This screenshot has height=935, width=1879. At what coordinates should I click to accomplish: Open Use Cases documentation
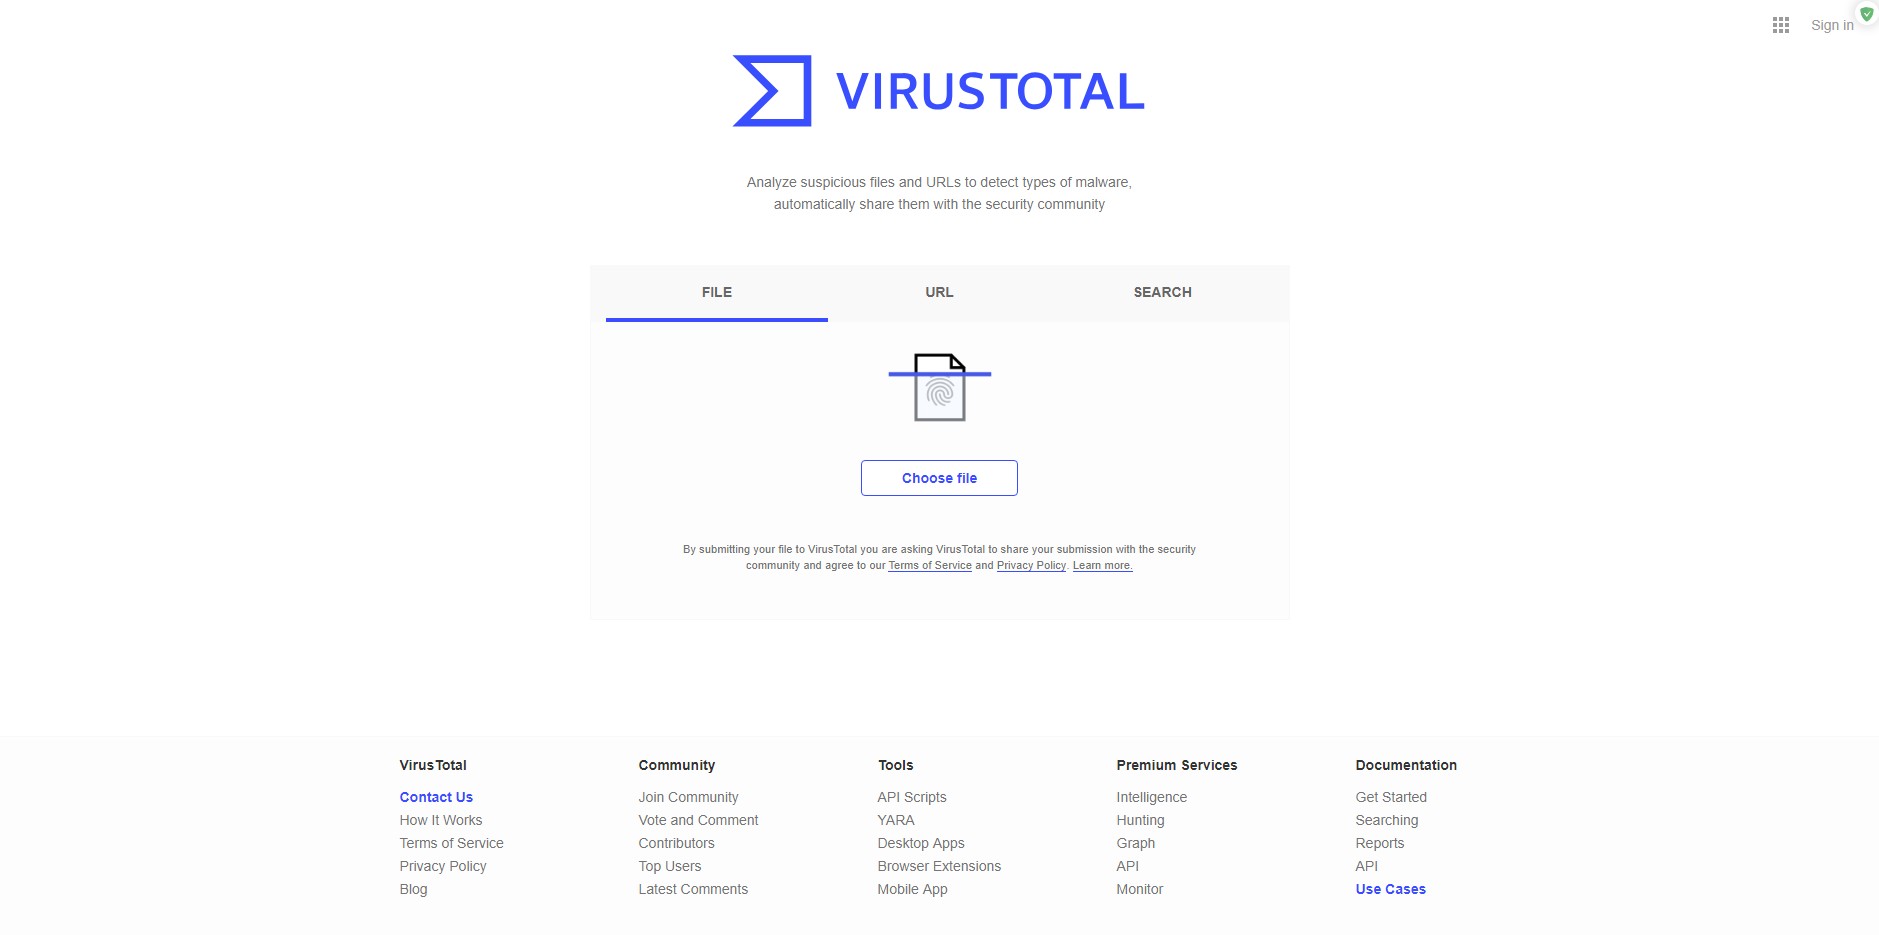coord(1391,889)
